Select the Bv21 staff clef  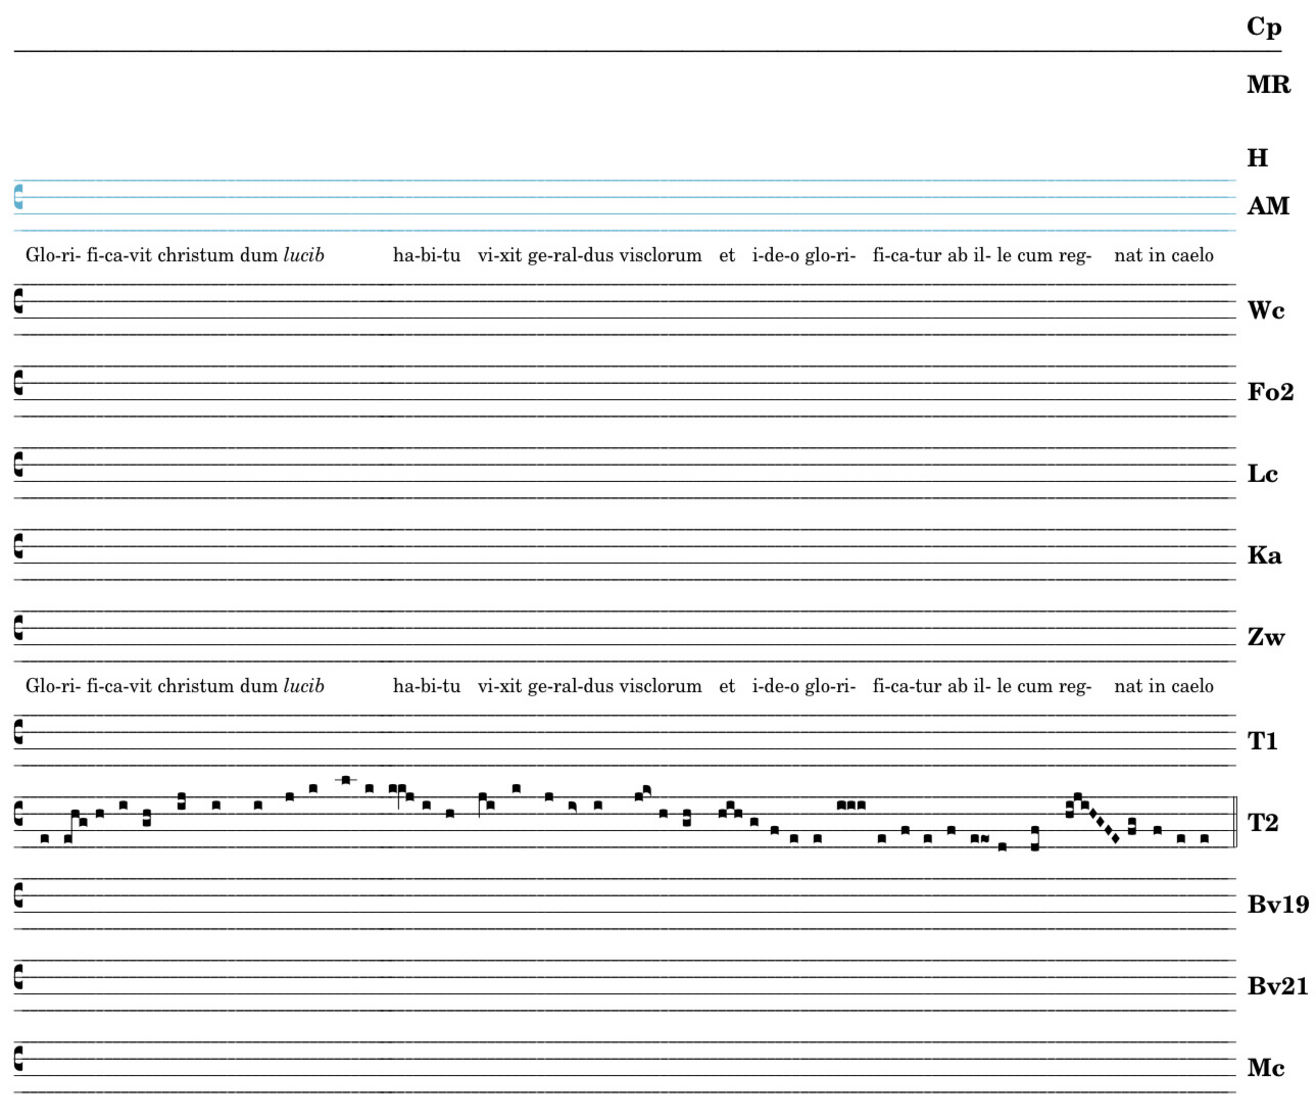(x=18, y=977)
